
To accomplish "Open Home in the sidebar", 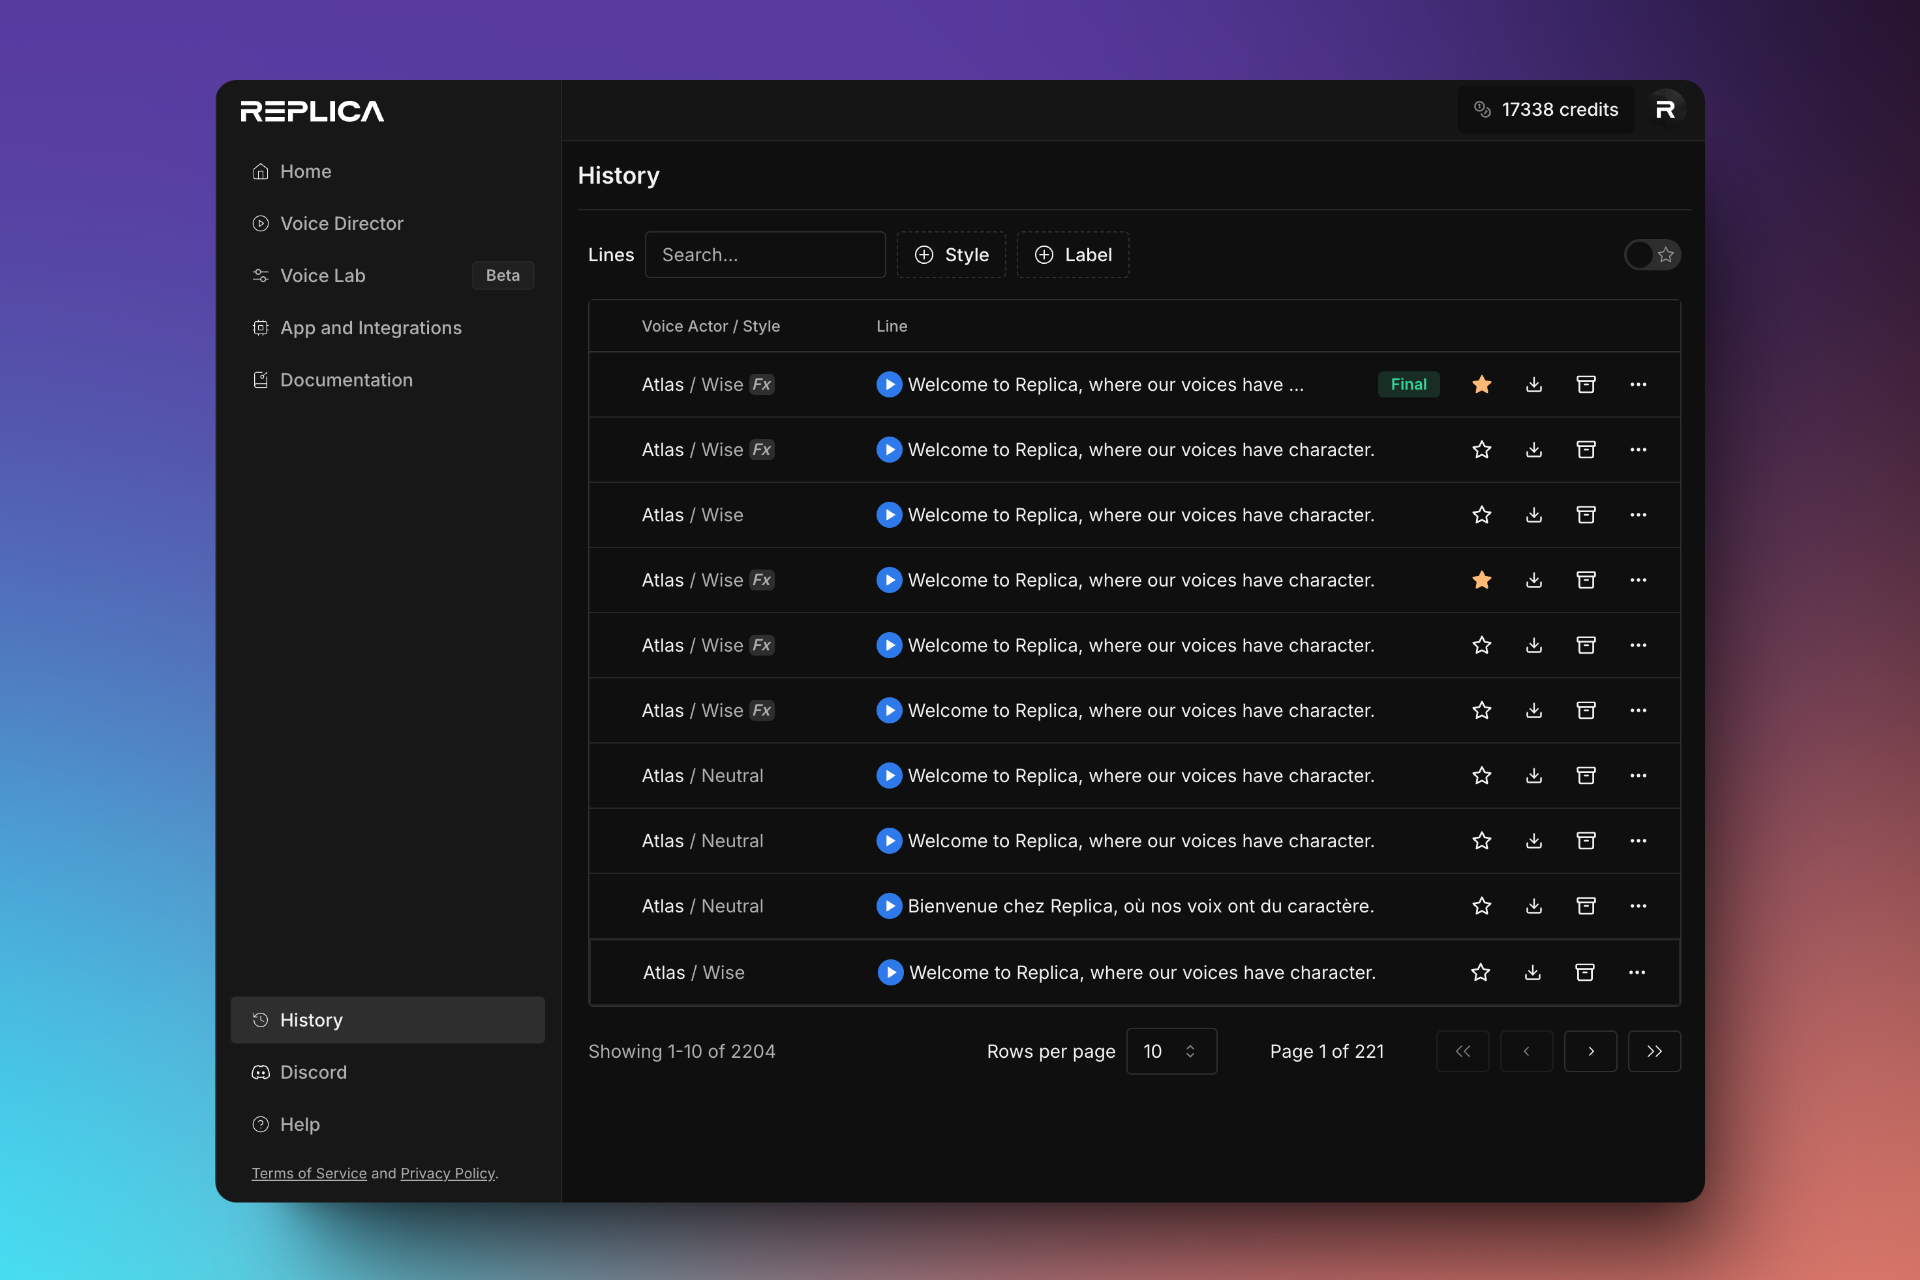I will [387, 171].
